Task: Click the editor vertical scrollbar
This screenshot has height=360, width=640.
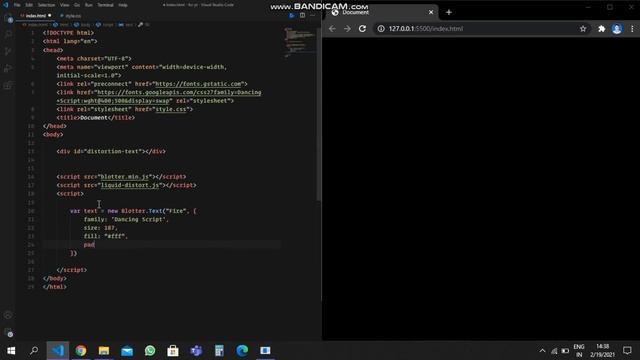Action: [x=318, y=114]
